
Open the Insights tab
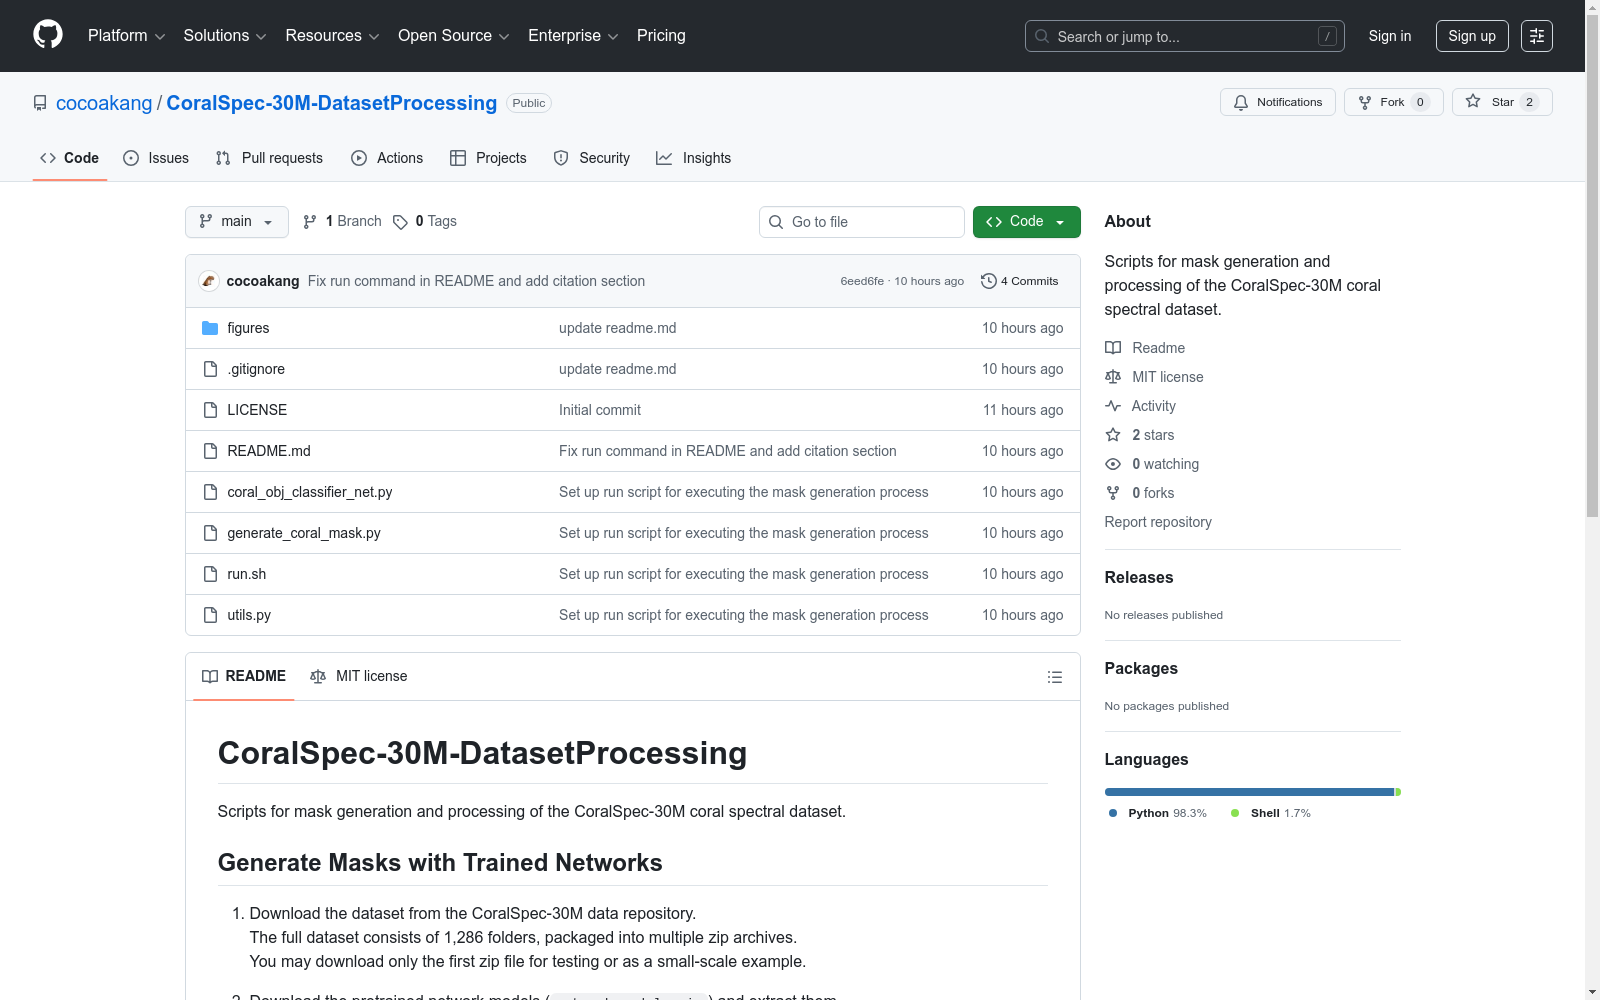tap(693, 158)
